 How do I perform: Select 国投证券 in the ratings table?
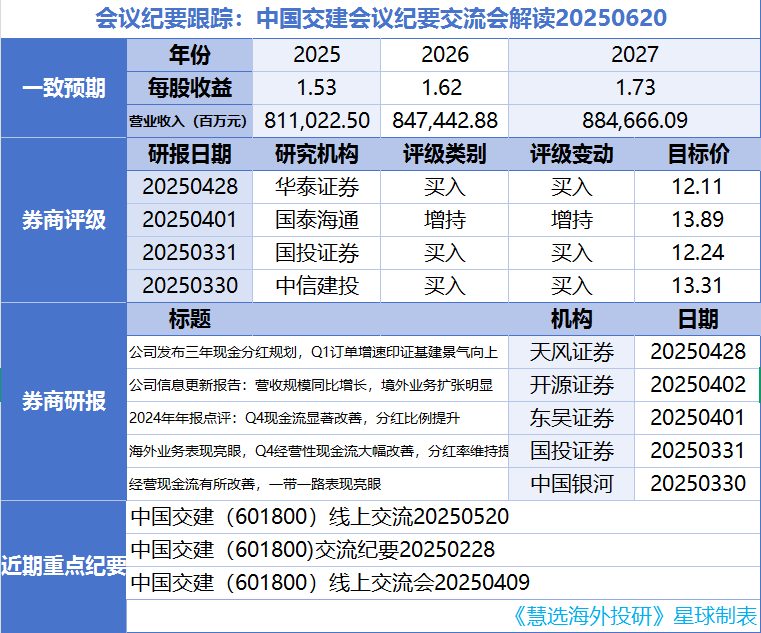(x=316, y=253)
